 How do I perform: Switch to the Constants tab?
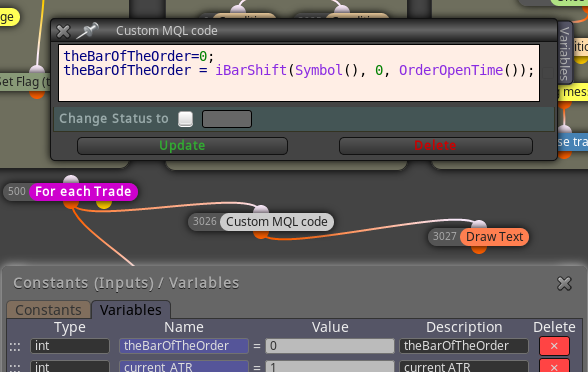pos(48,310)
